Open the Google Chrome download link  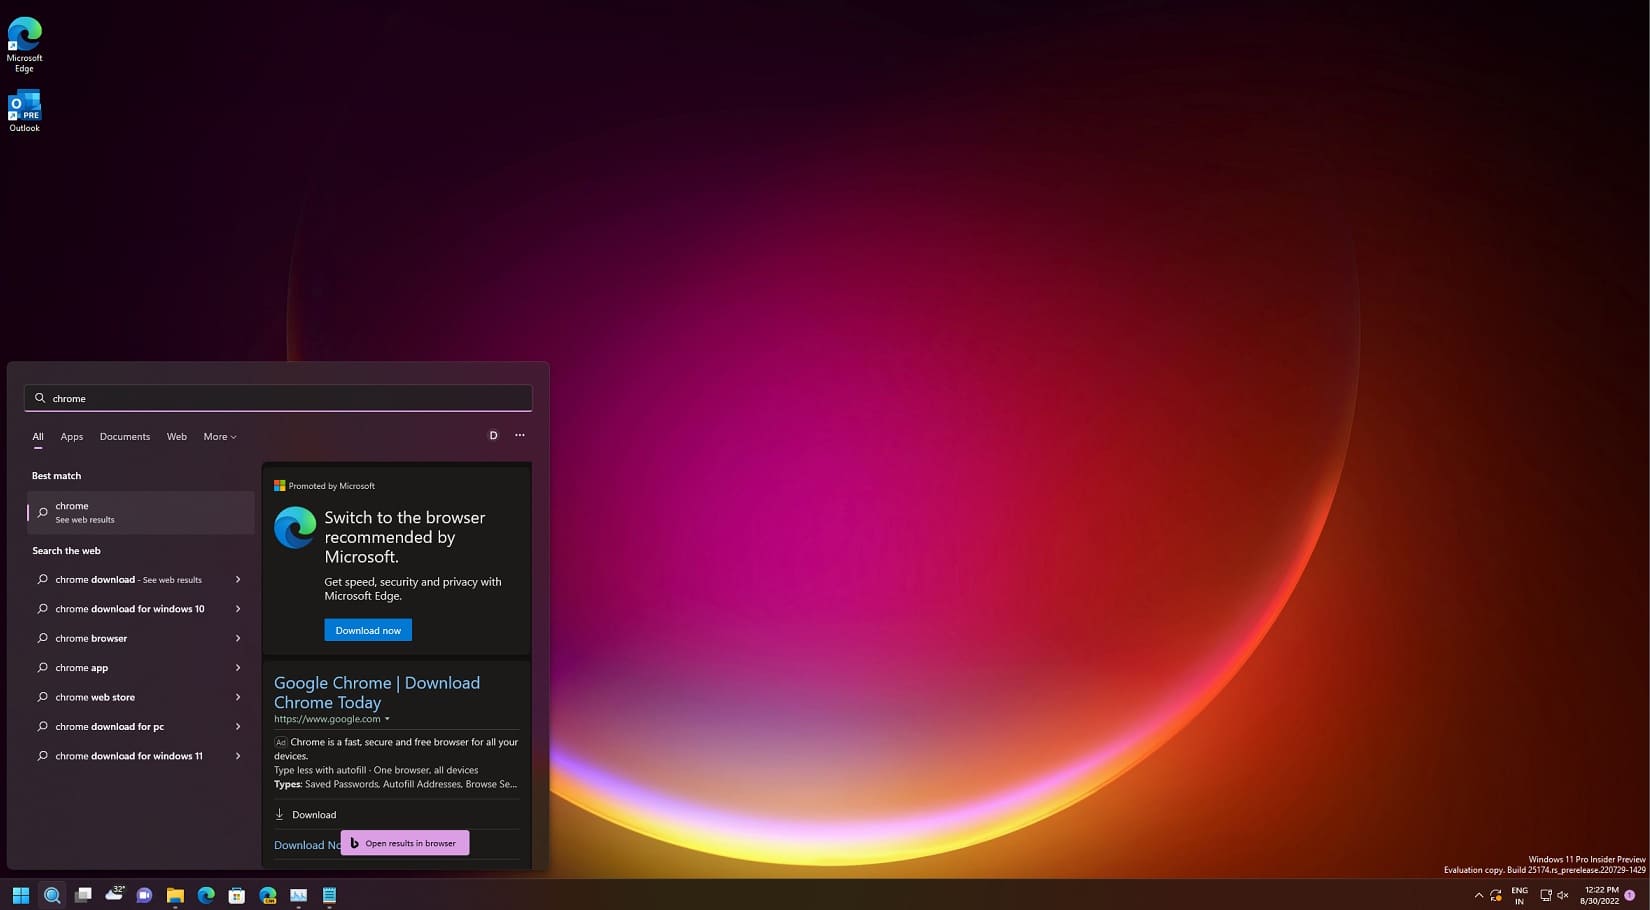[x=377, y=692]
